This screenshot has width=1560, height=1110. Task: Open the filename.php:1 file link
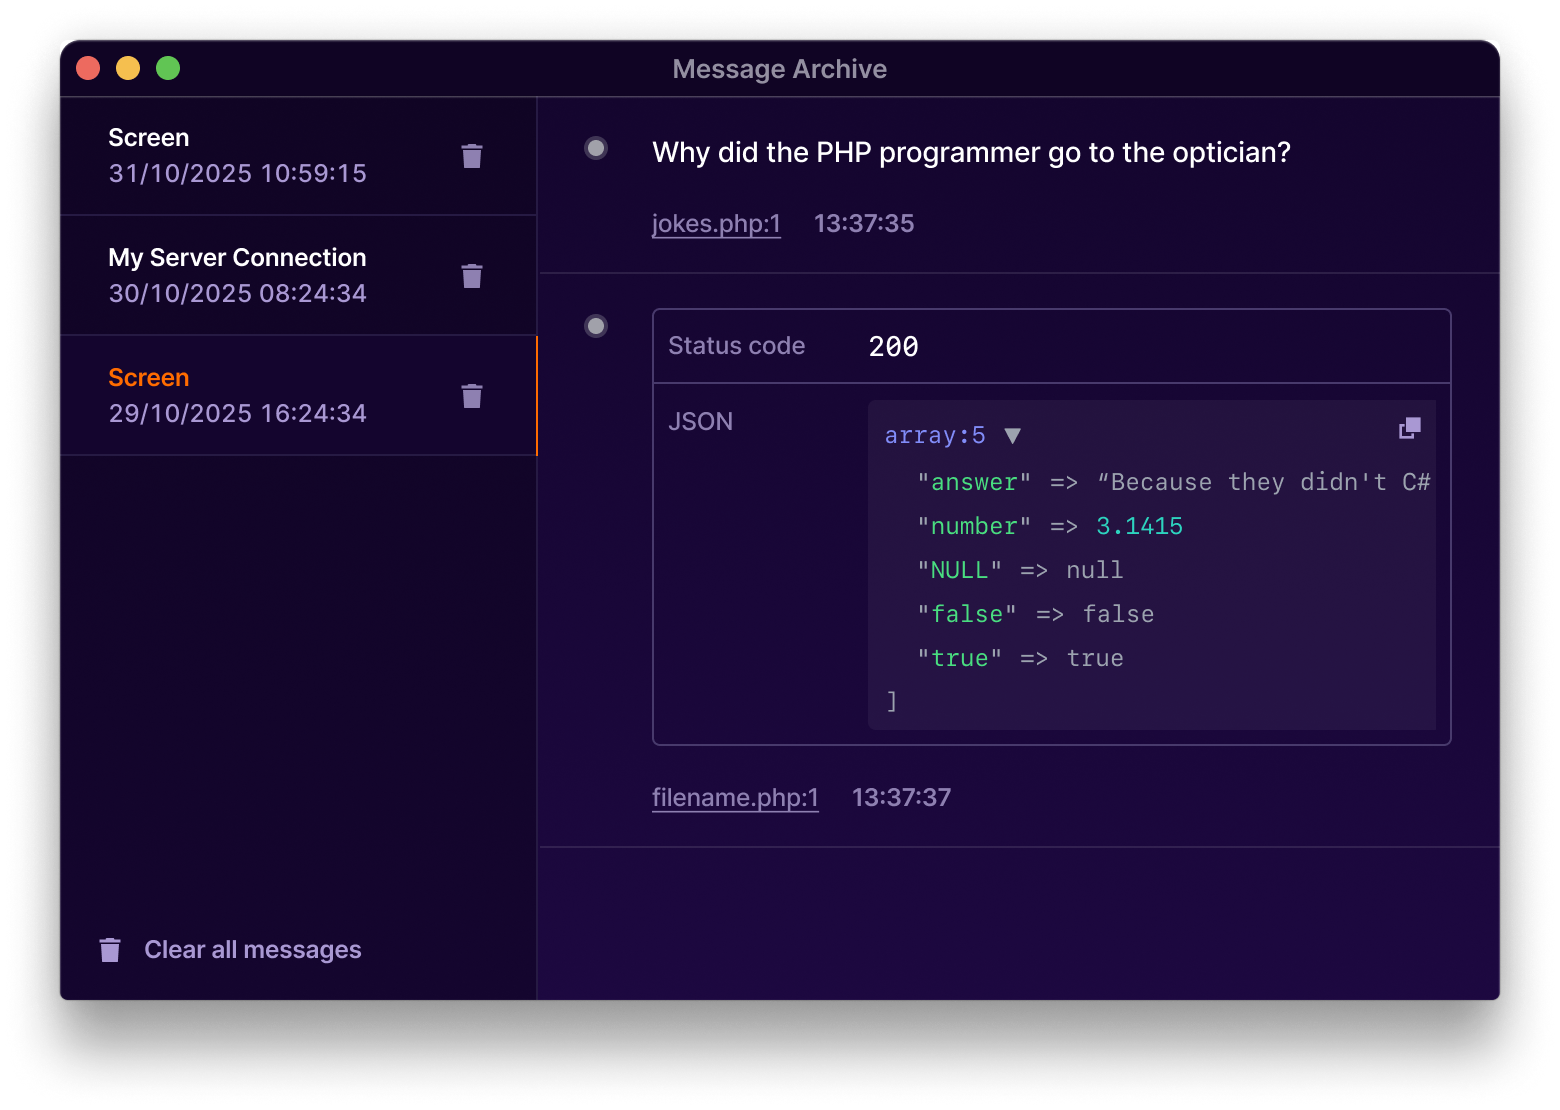coord(735,798)
